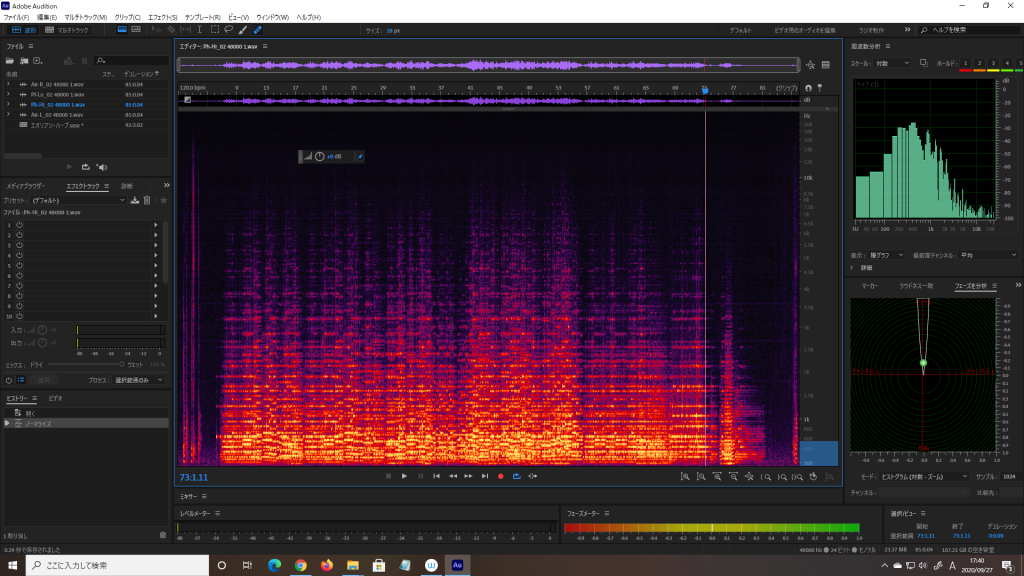Select the Paintbrush Selection tool
Image resolution: width=1024 pixels, height=576 pixels.
click(x=243, y=30)
